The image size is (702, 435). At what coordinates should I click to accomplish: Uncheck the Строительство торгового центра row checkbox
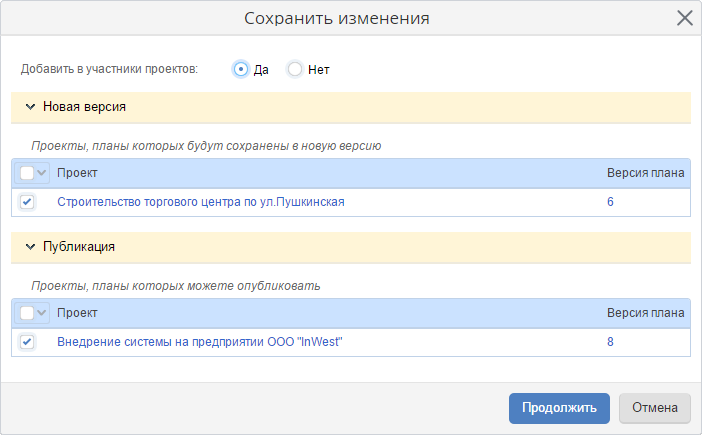27,202
